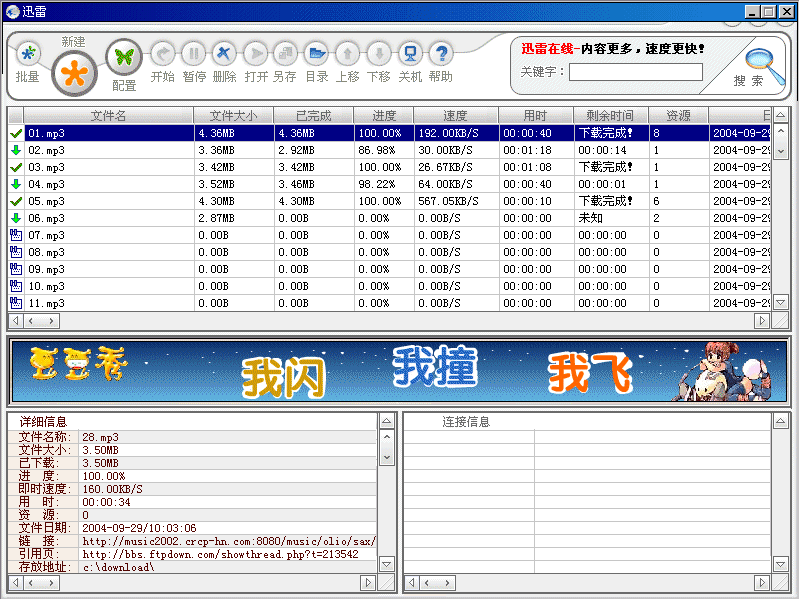Maximize the 迅雷 window

click(769, 11)
